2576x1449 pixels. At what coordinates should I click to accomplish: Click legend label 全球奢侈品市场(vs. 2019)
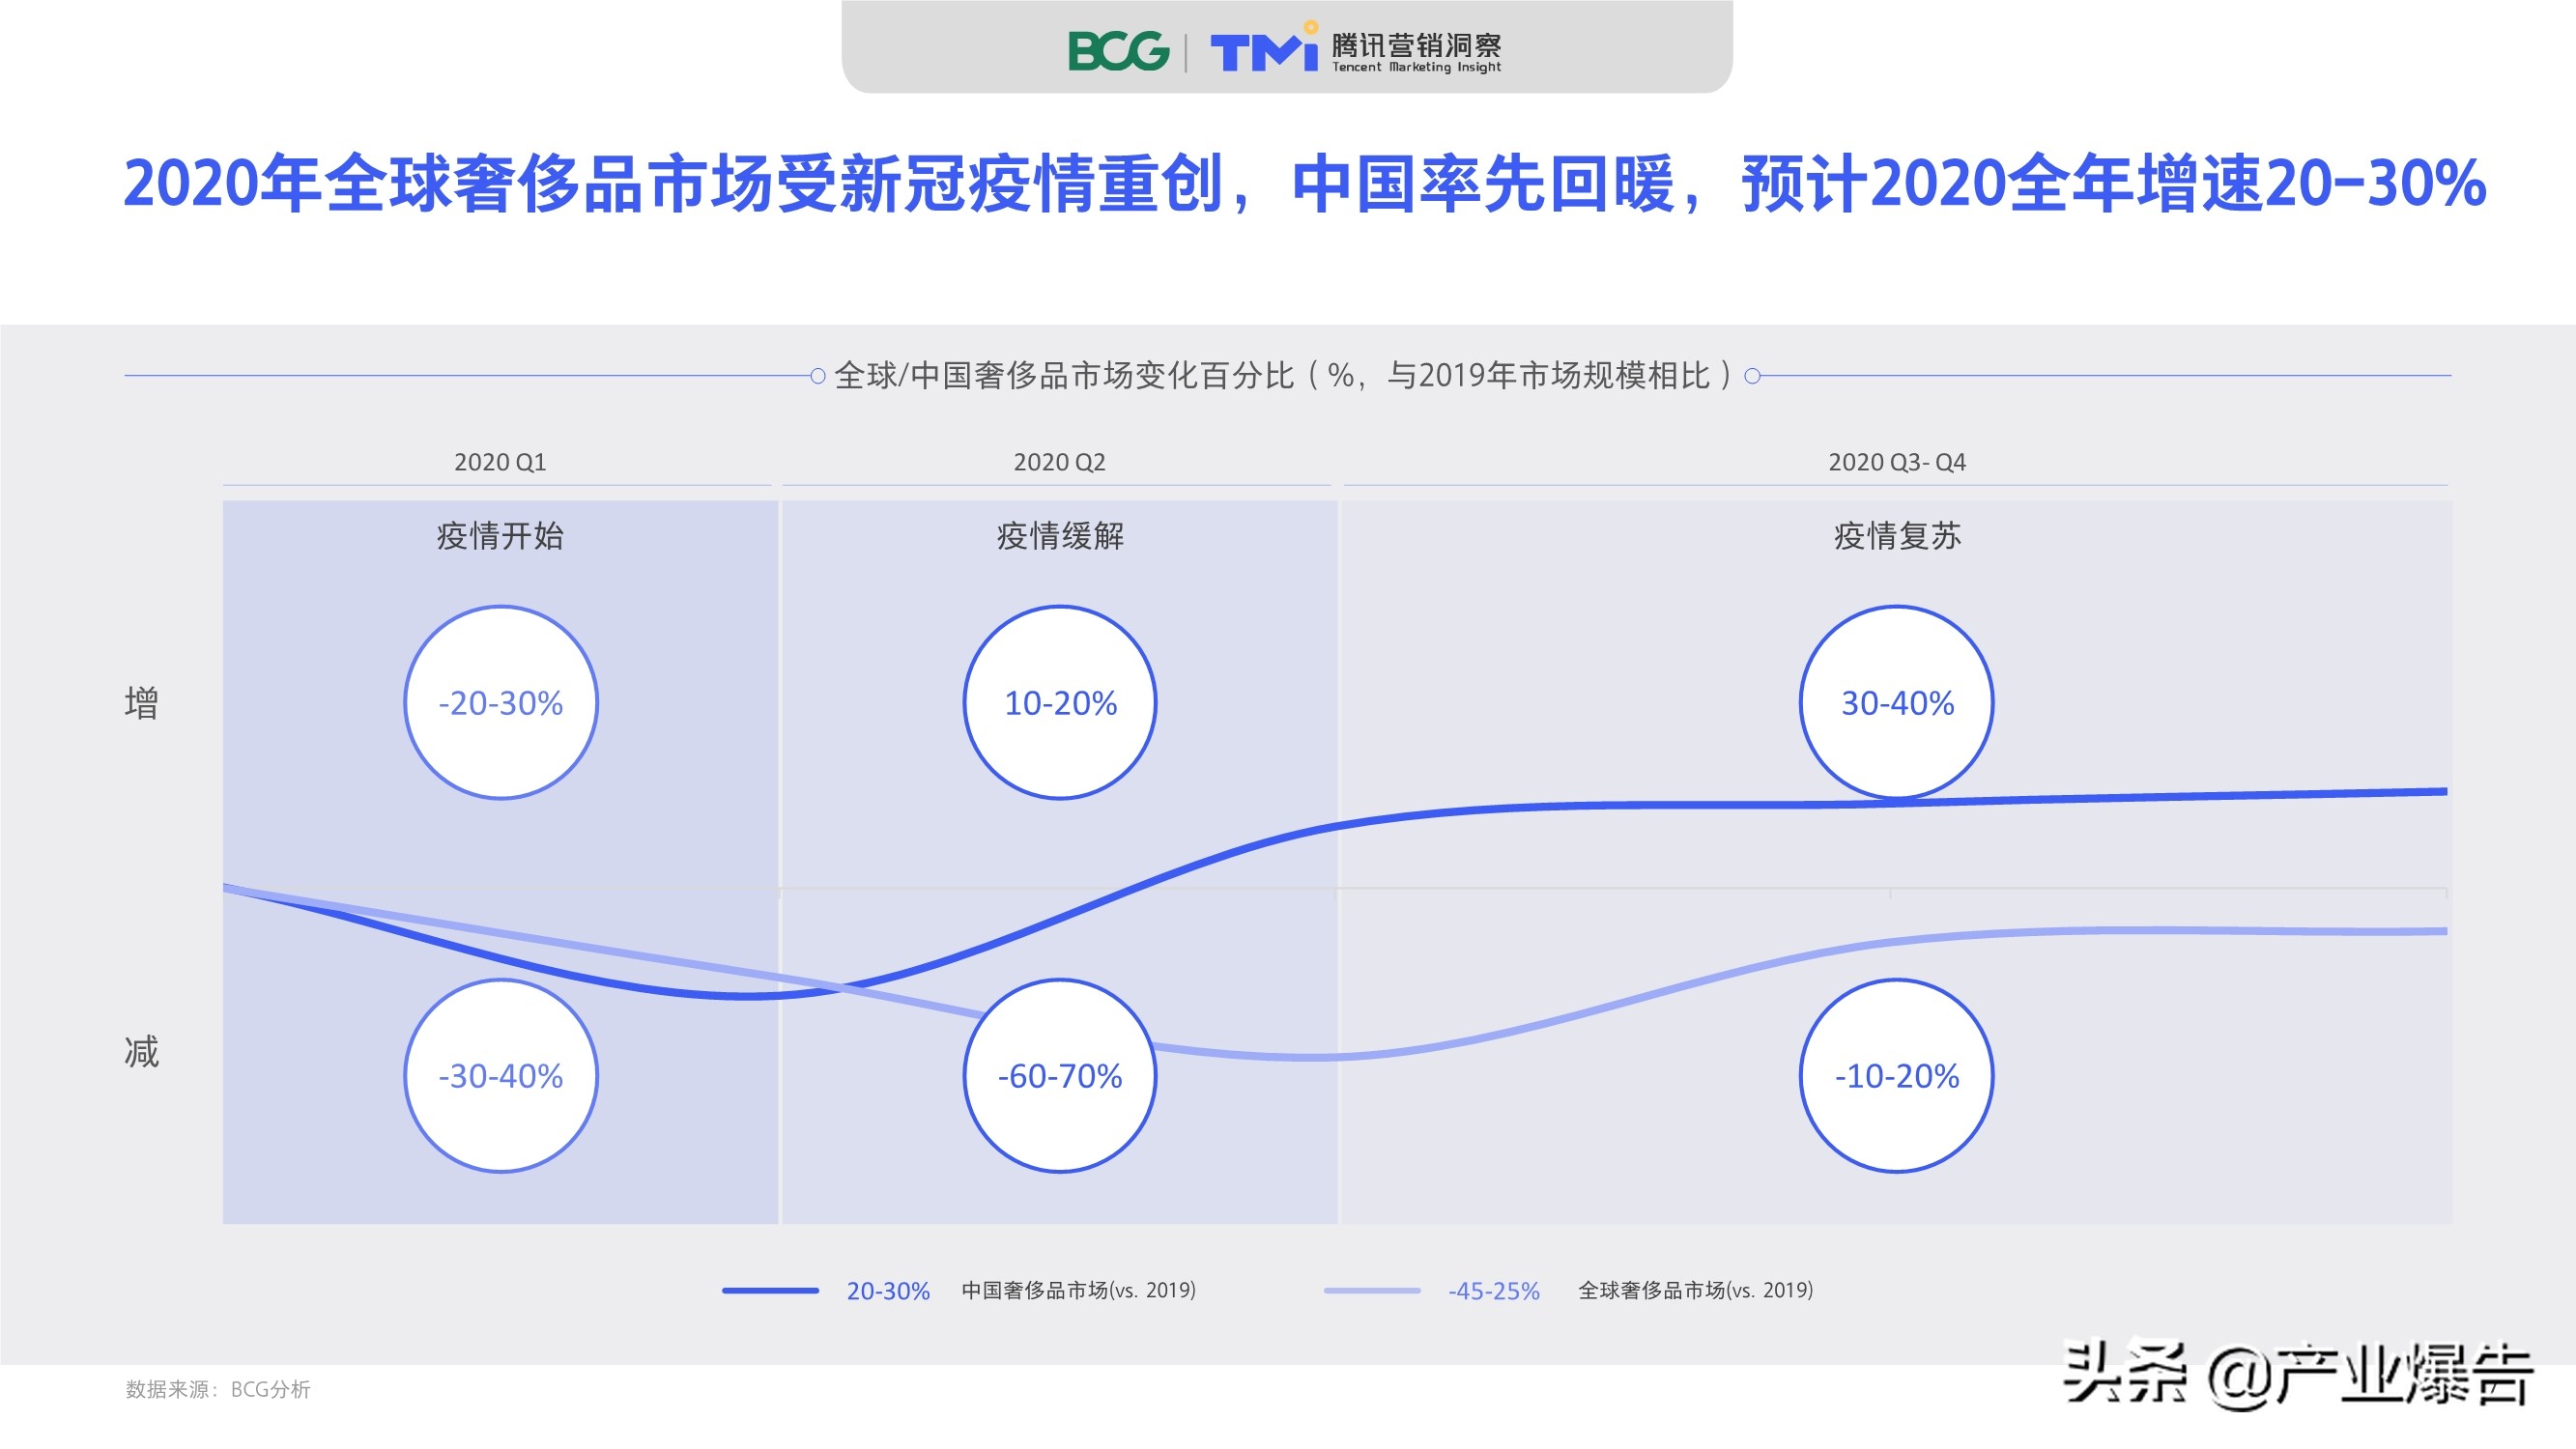click(1695, 1290)
